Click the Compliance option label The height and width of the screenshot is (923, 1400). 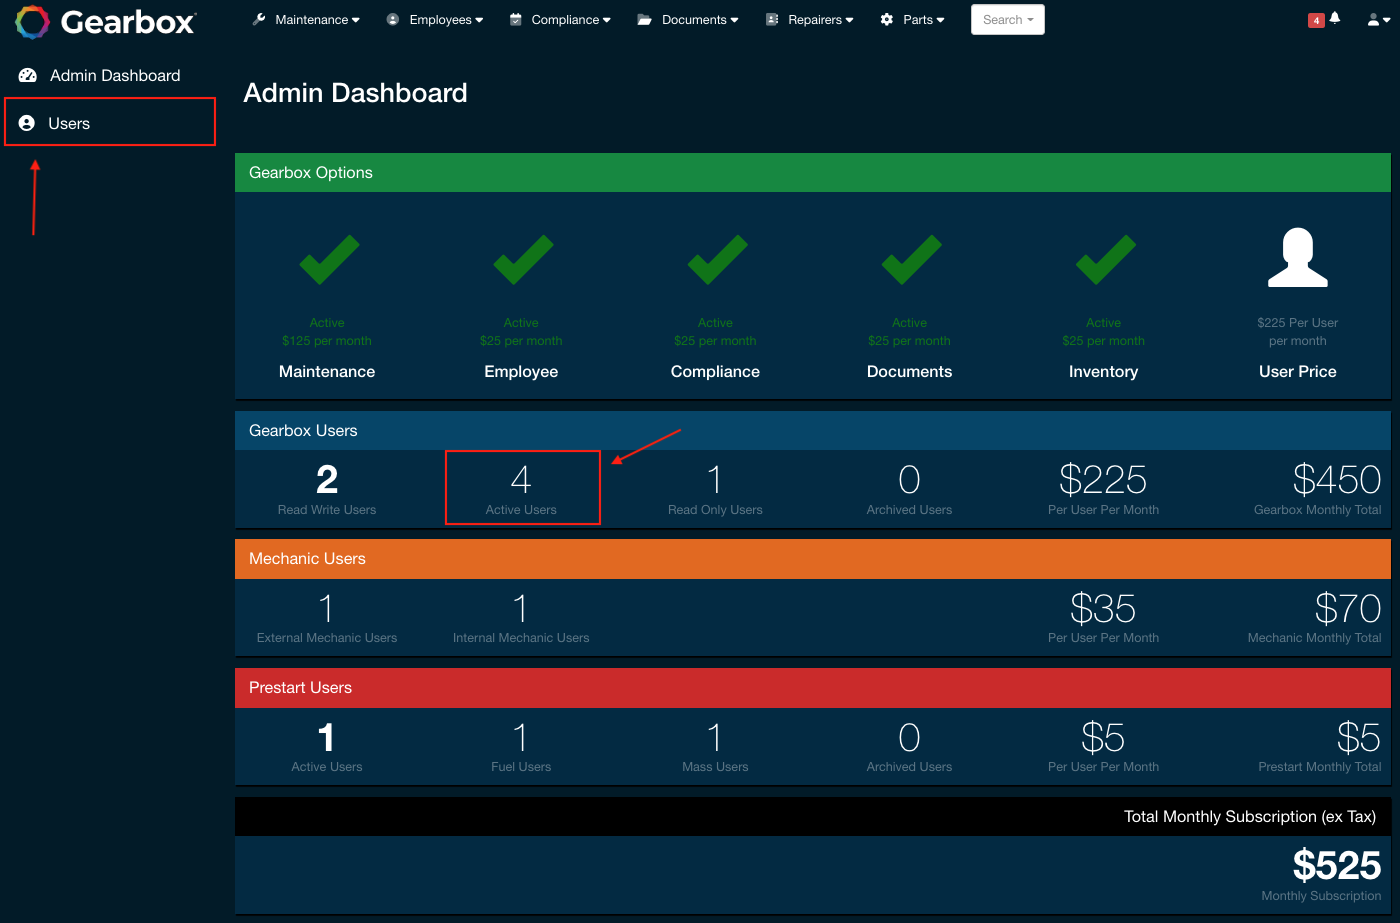pos(715,372)
